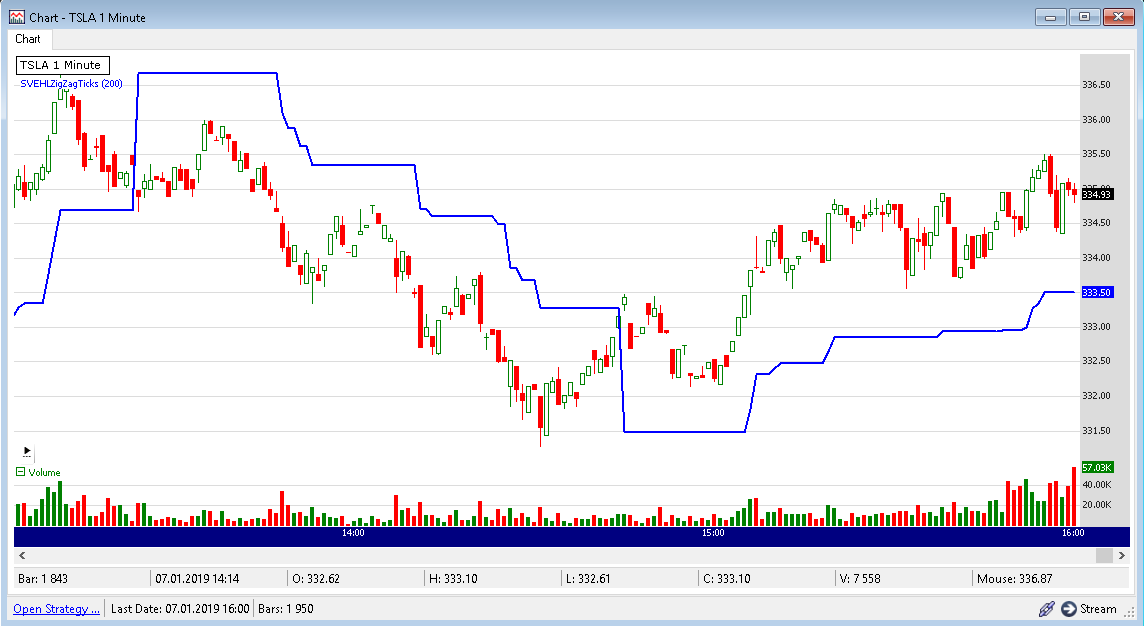
Task: Maximize the chart window
Action: tap(1084, 16)
